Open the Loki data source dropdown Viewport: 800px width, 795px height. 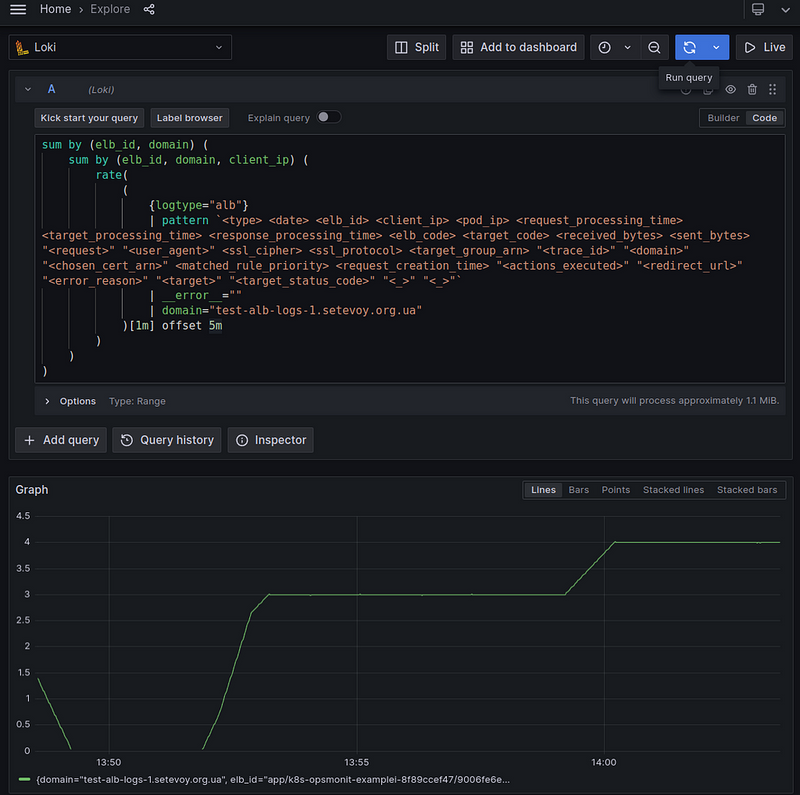click(120, 47)
